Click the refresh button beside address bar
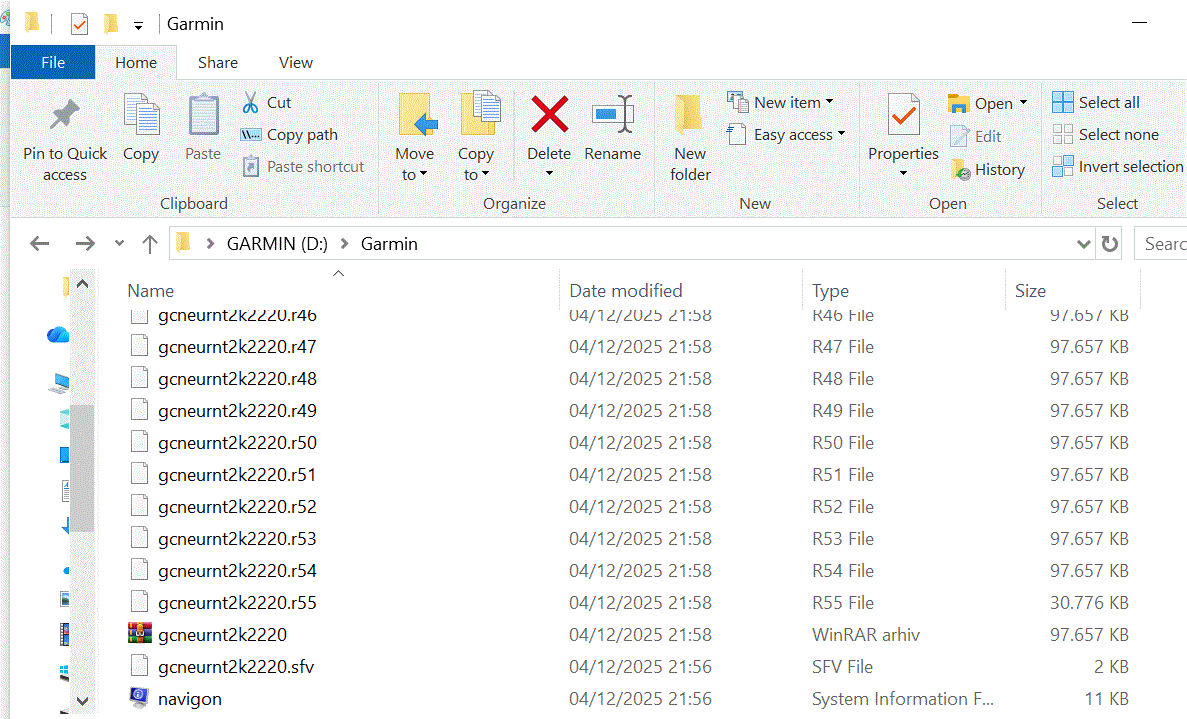The height and width of the screenshot is (719, 1187). coord(1109,244)
